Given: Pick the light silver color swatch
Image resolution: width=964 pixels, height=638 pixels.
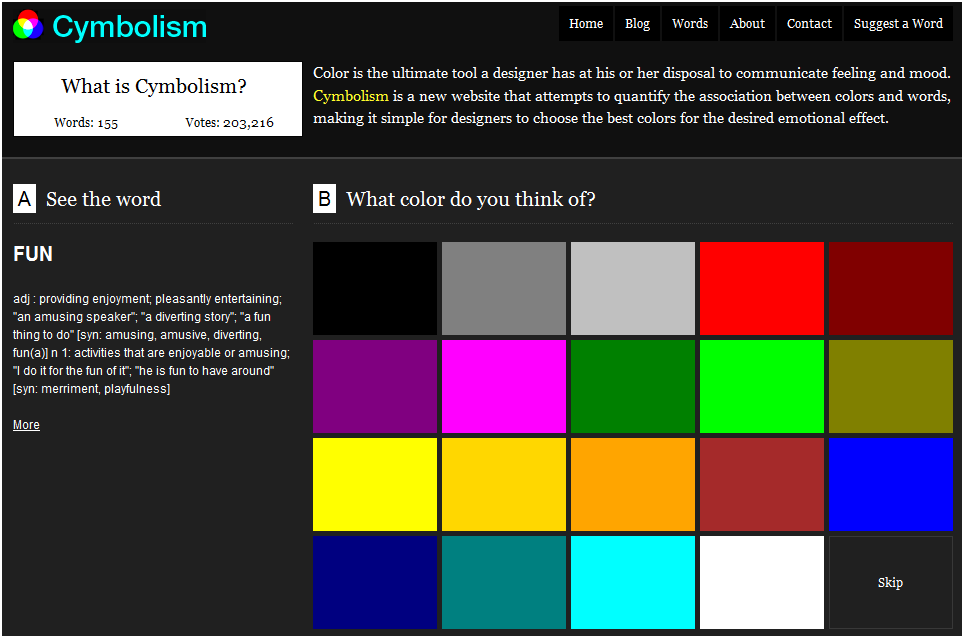Looking at the screenshot, I should click(x=633, y=288).
